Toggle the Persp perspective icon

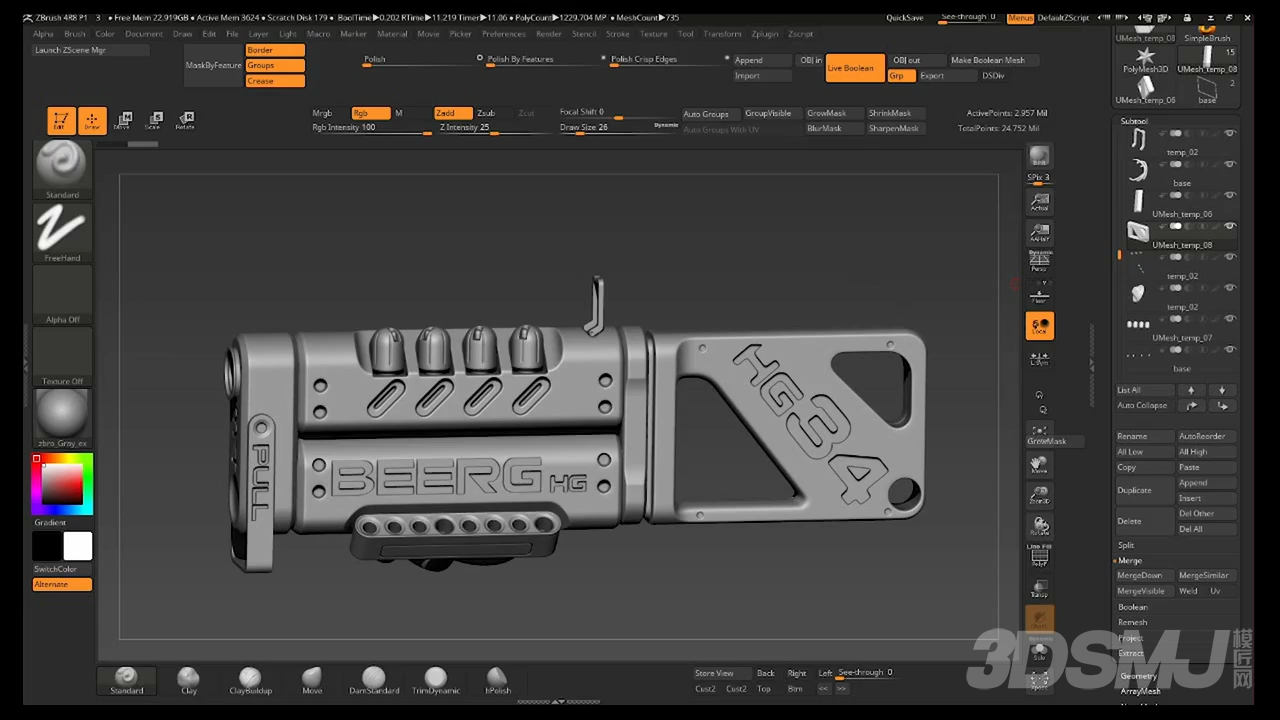pyautogui.click(x=1039, y=261)
